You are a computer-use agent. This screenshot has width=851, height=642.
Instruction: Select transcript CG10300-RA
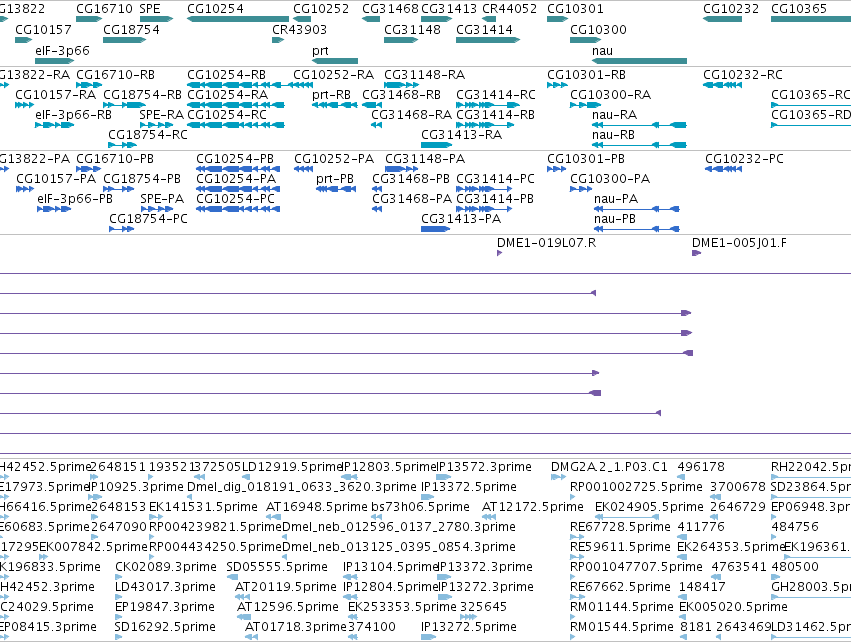coord(610,94)
